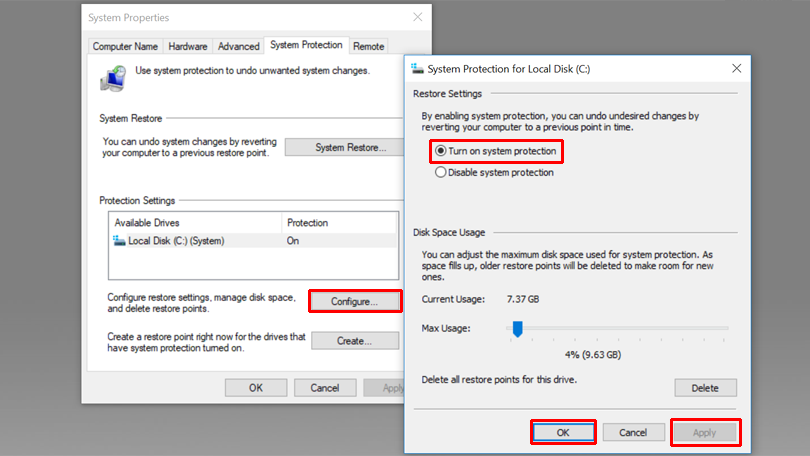Confirm with OK in the System Protection dialog
This screenshot has width=810, height=456.
[563, 432]
